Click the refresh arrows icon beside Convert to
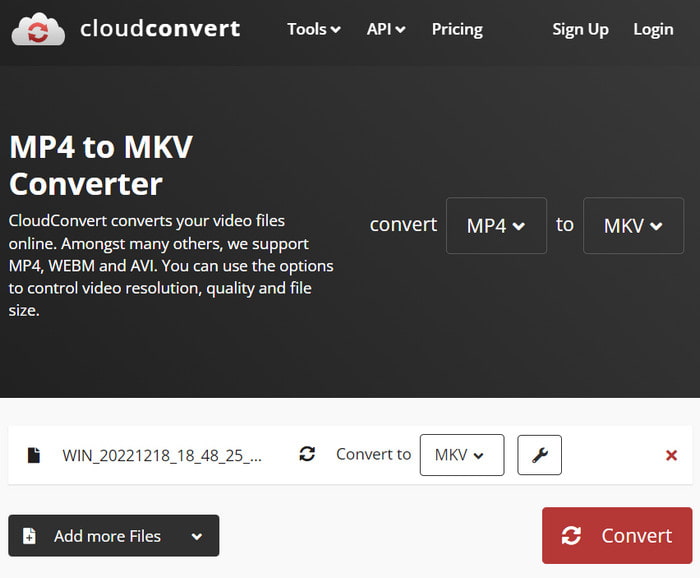Image resolution: width=700 pixels, height=578 pixels. pos(307,454)
